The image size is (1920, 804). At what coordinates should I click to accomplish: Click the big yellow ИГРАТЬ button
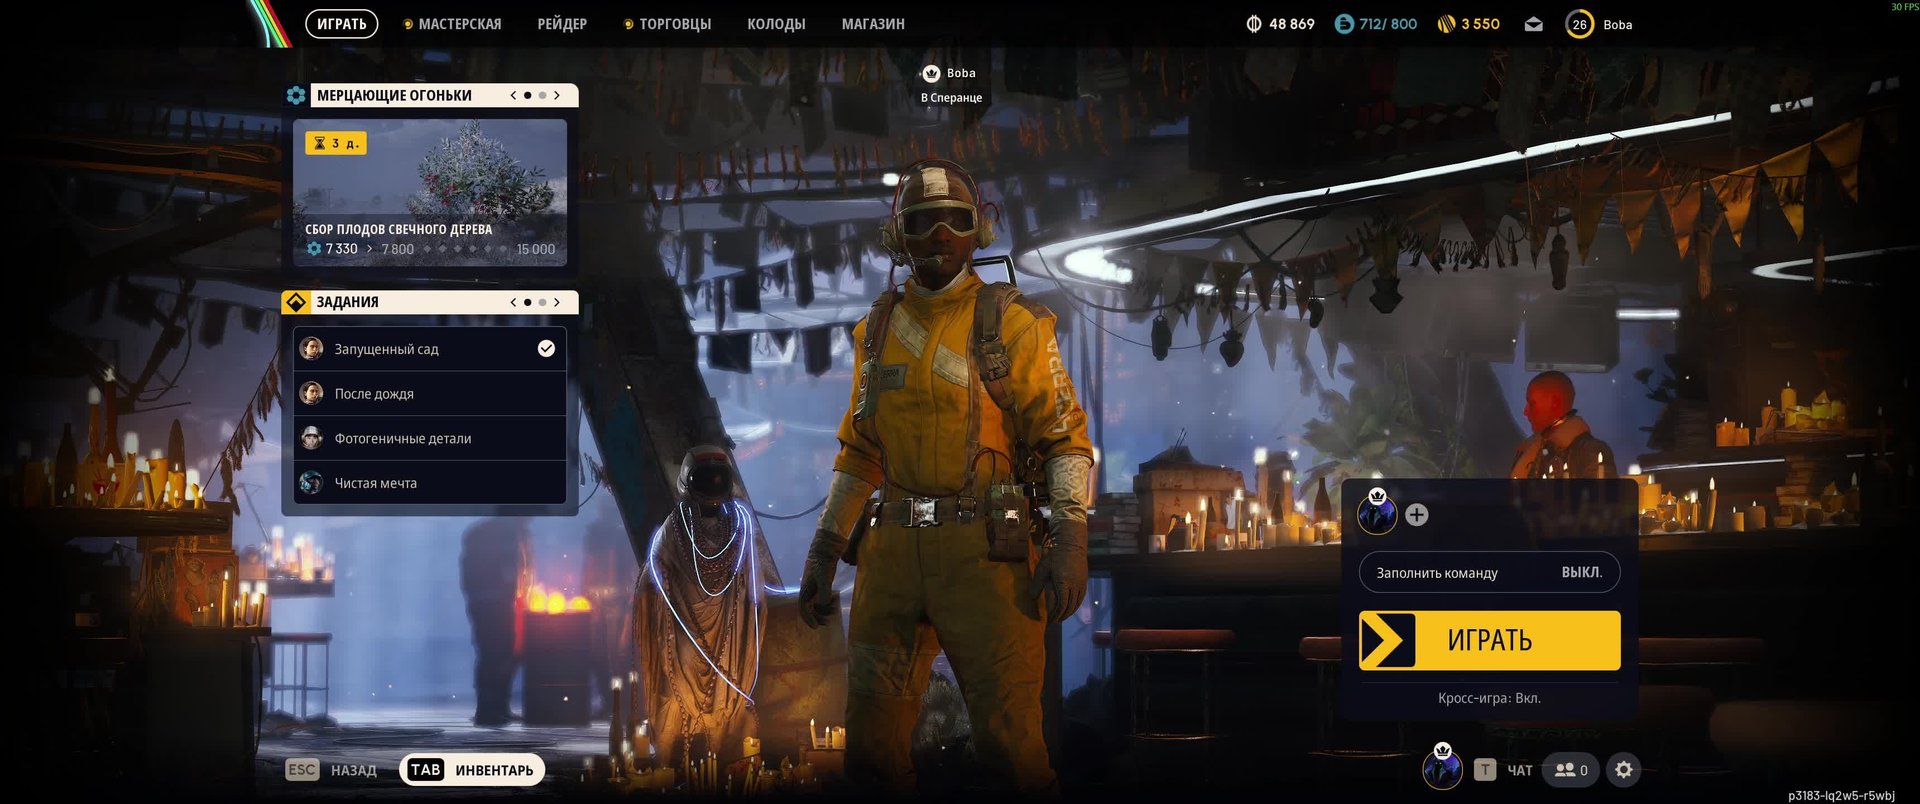click(x=1489, y=640)
